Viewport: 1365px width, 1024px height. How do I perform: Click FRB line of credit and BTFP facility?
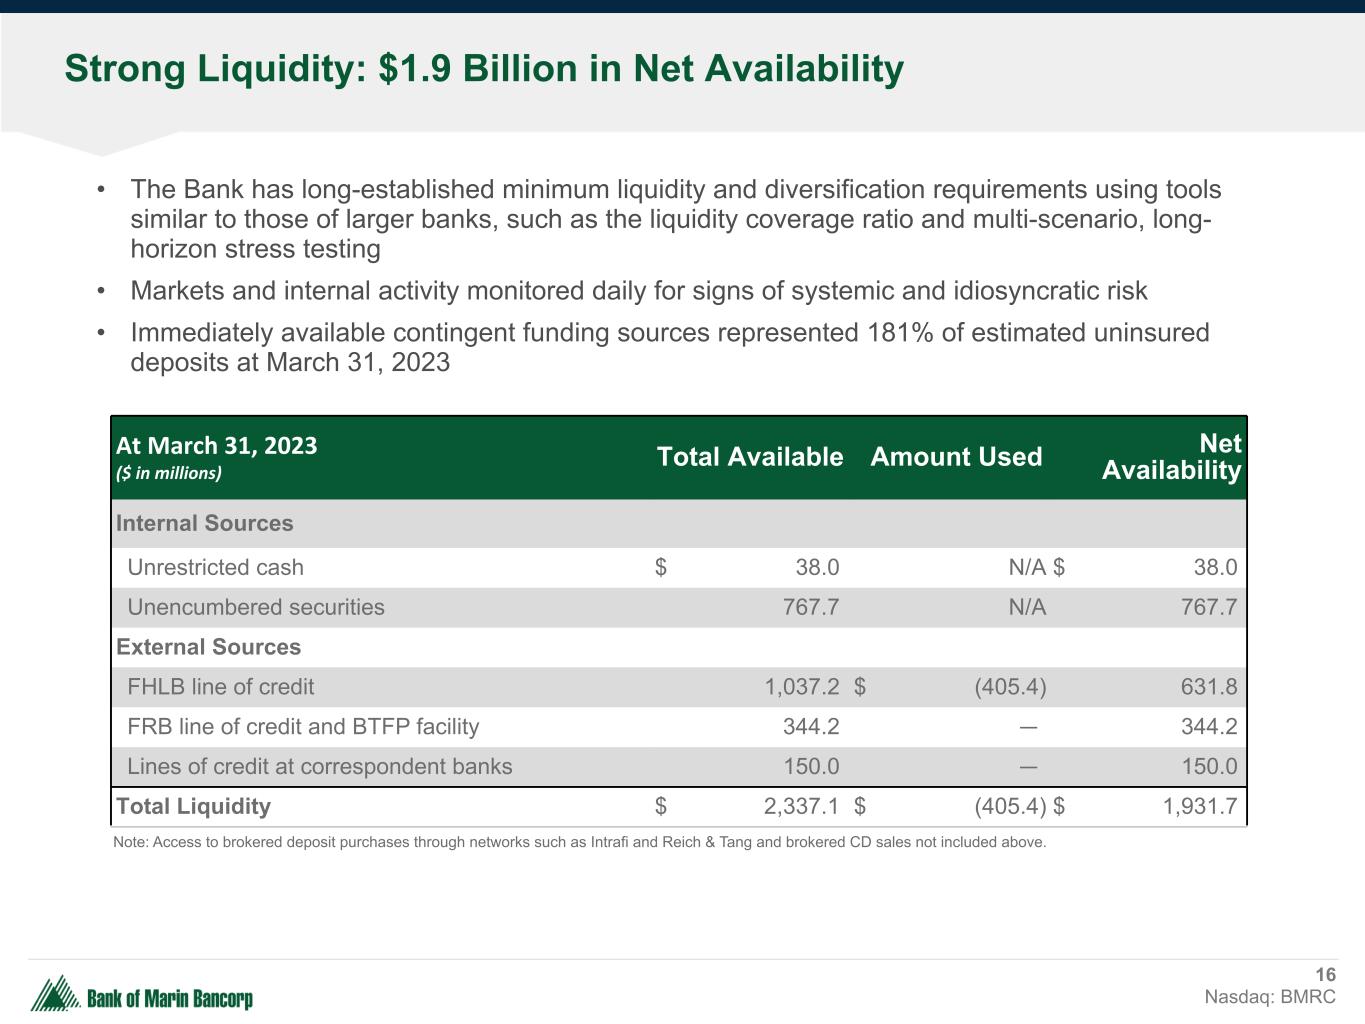coord(303,727)
